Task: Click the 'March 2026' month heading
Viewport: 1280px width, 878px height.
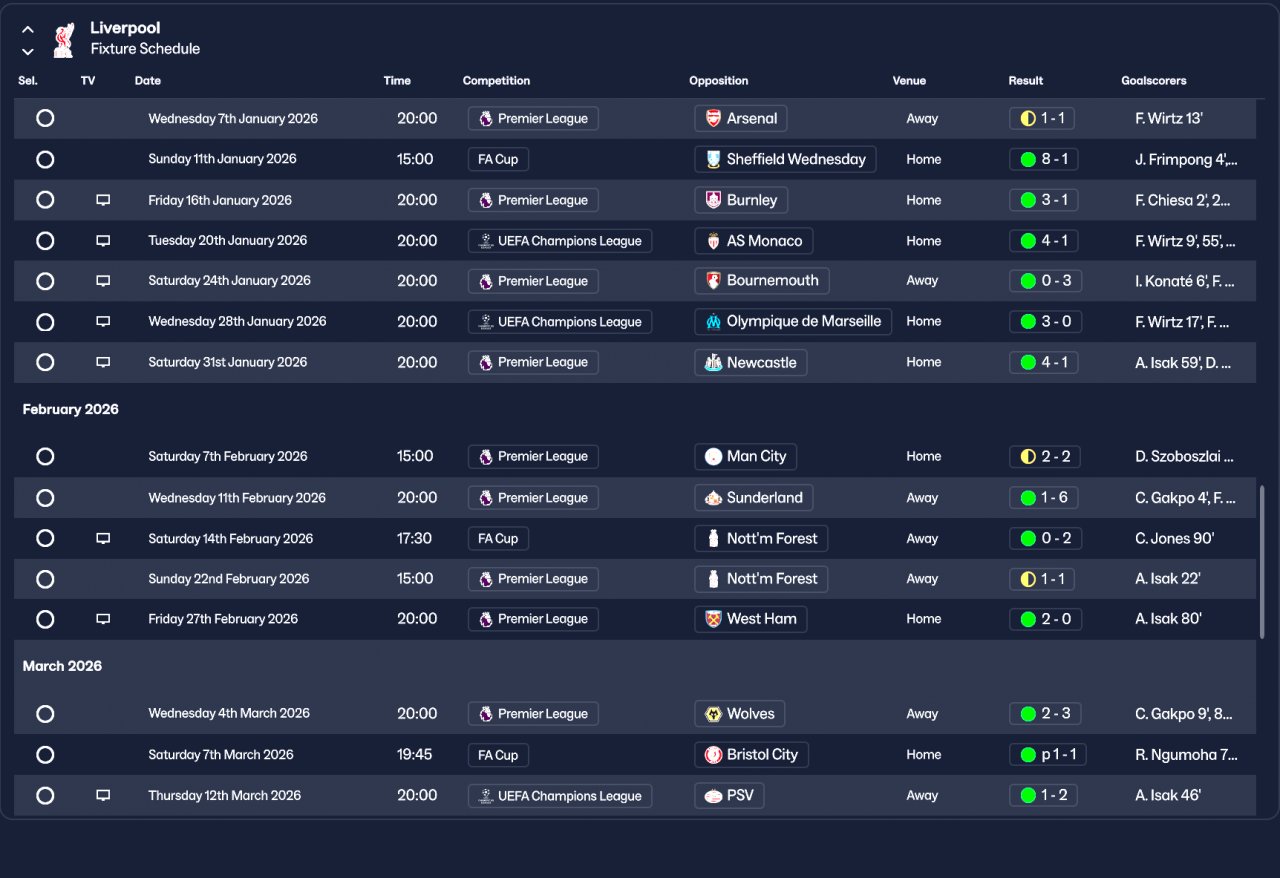Action: (62, 666)
